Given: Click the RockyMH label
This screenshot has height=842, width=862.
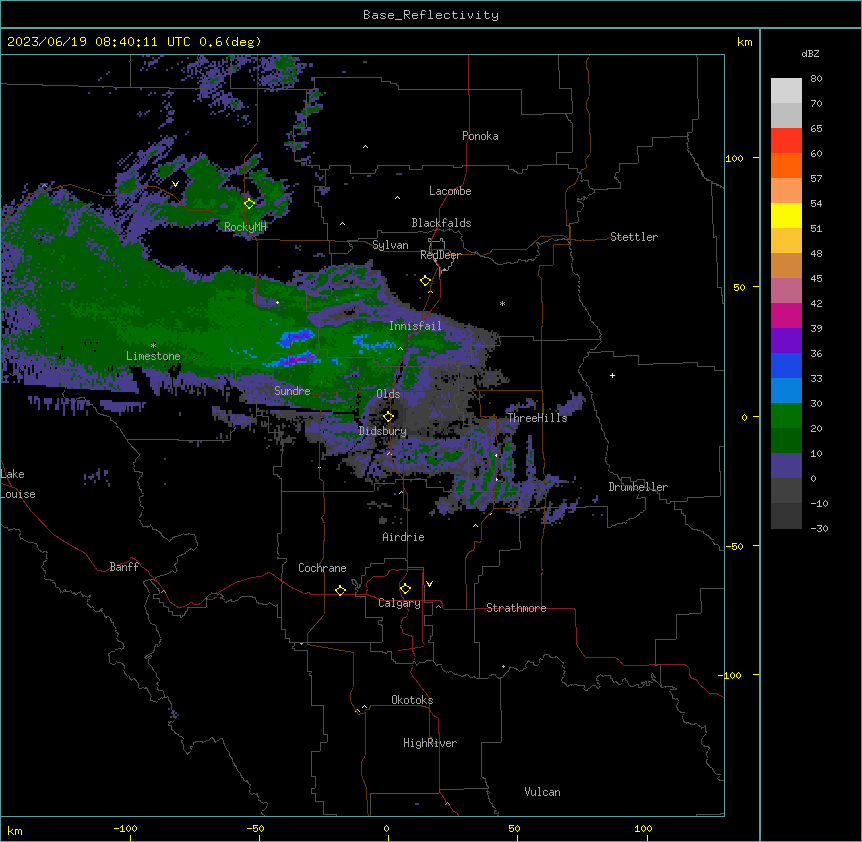Looking at the screenshot, I should pyautogui.click(x=245, y=227).
